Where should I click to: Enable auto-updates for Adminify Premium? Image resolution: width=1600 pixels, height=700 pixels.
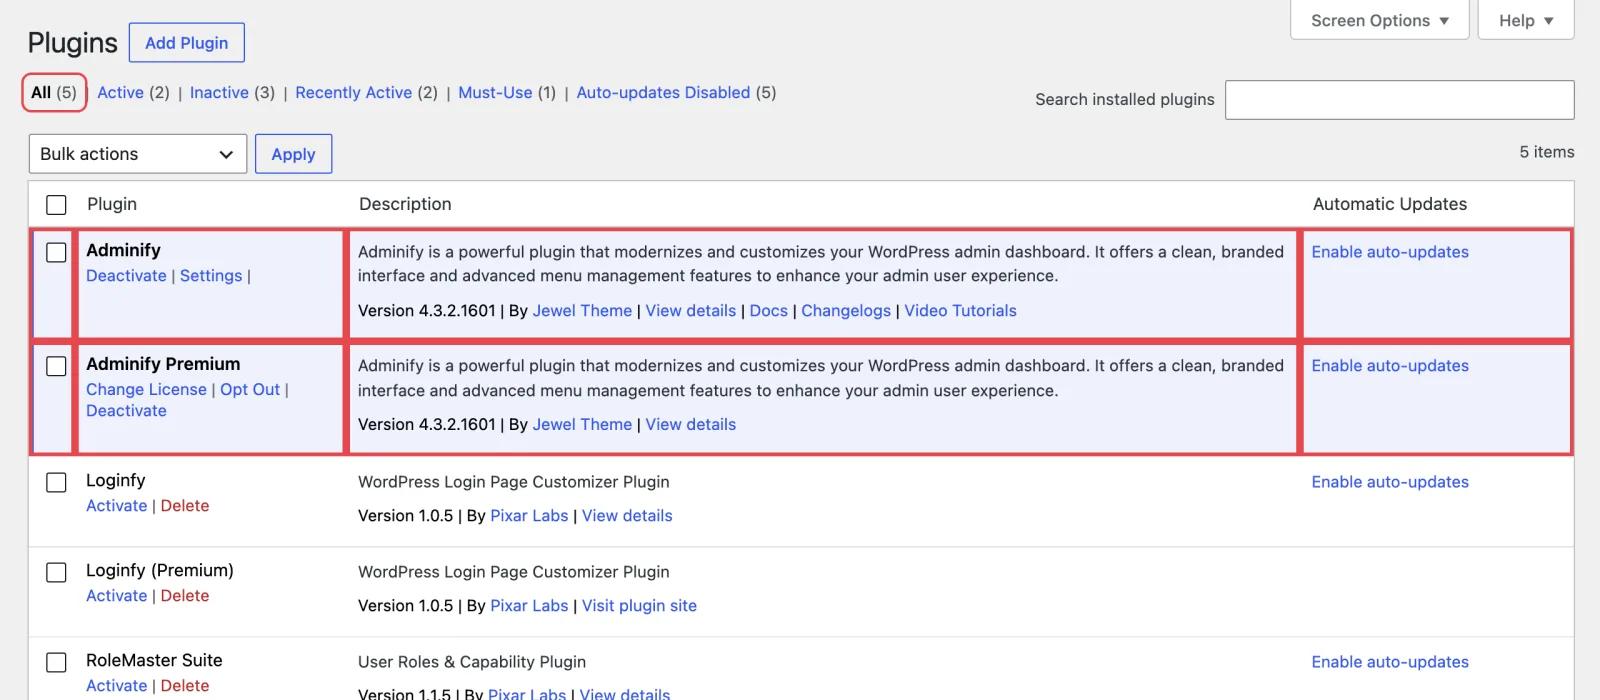tap(1390, 366)
